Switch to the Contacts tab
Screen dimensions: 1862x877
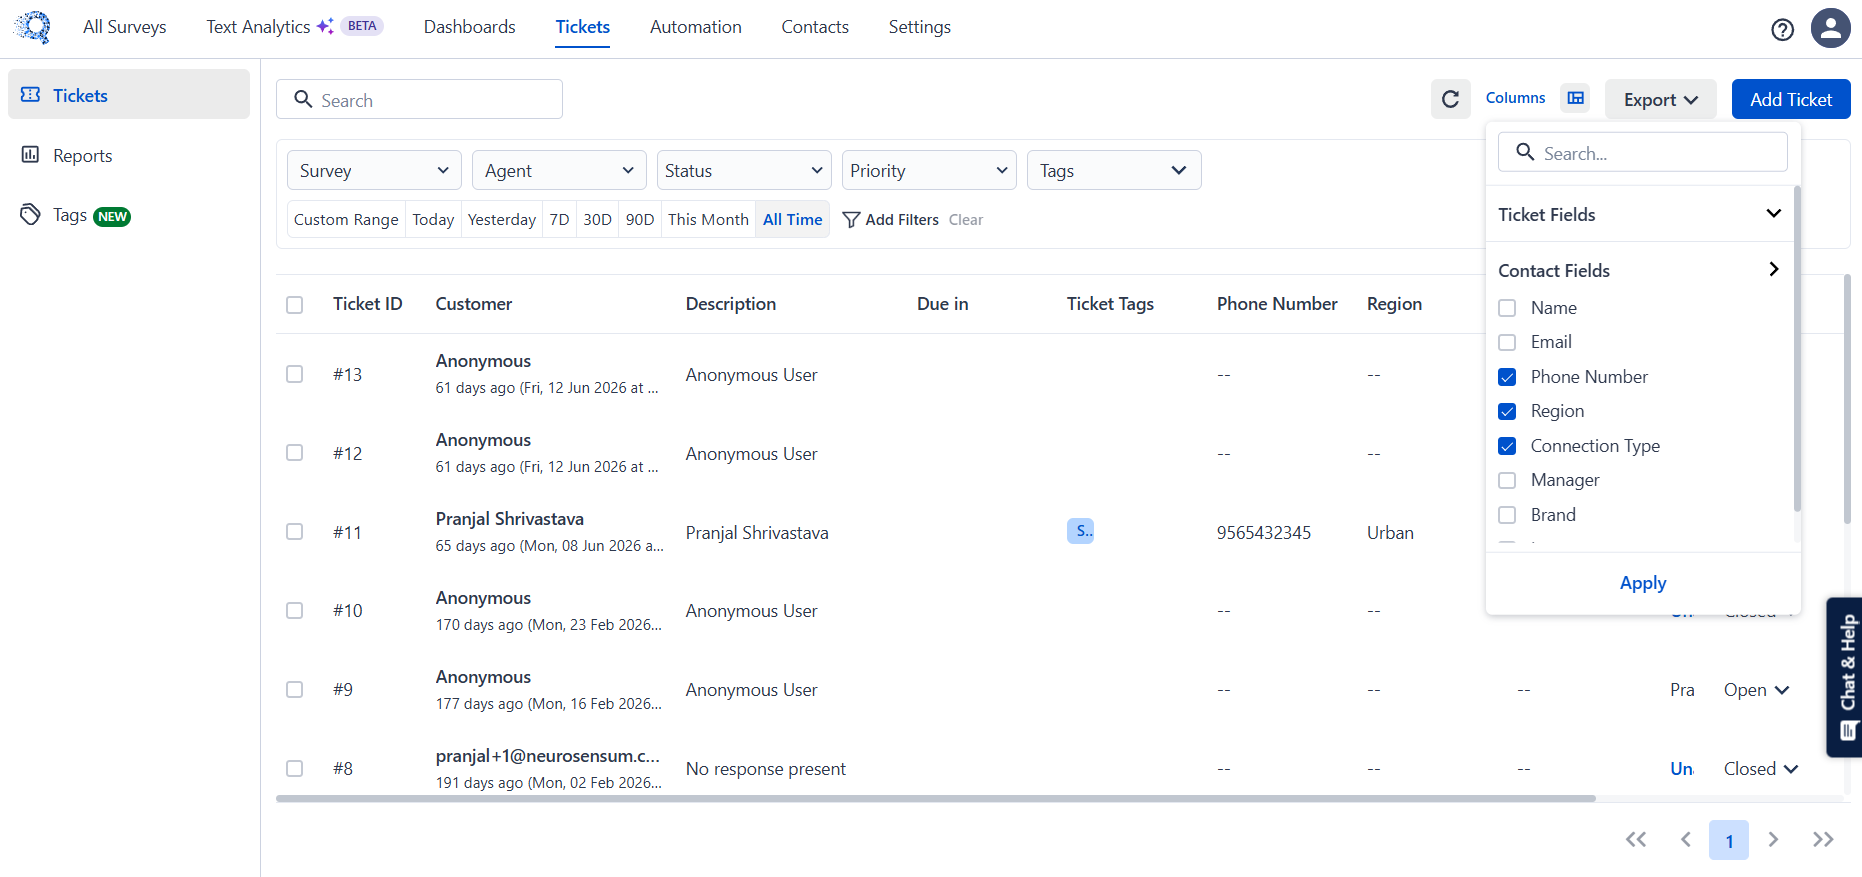[815, 27]
